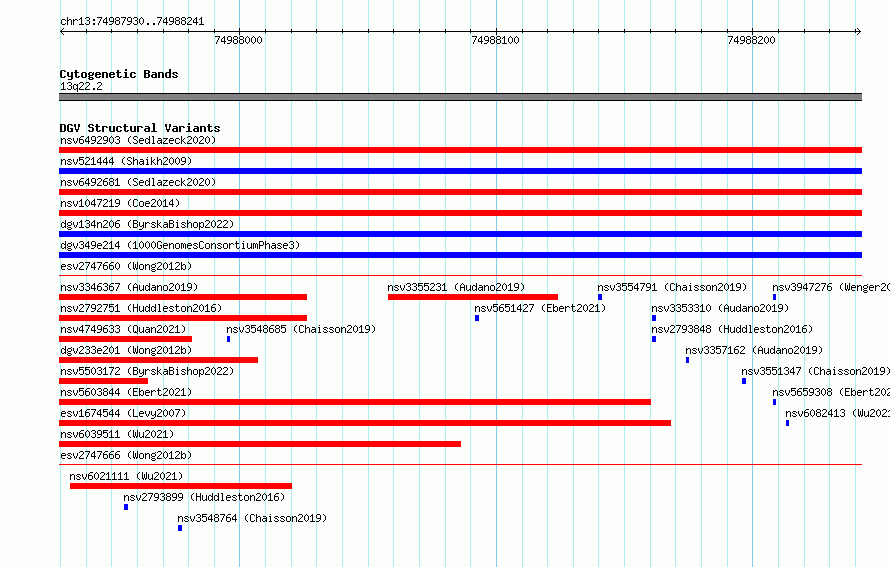Viewport: 890px width, 567px height.
Task: Click the blue marker under nsv3357162
Action: pos(687,360)
